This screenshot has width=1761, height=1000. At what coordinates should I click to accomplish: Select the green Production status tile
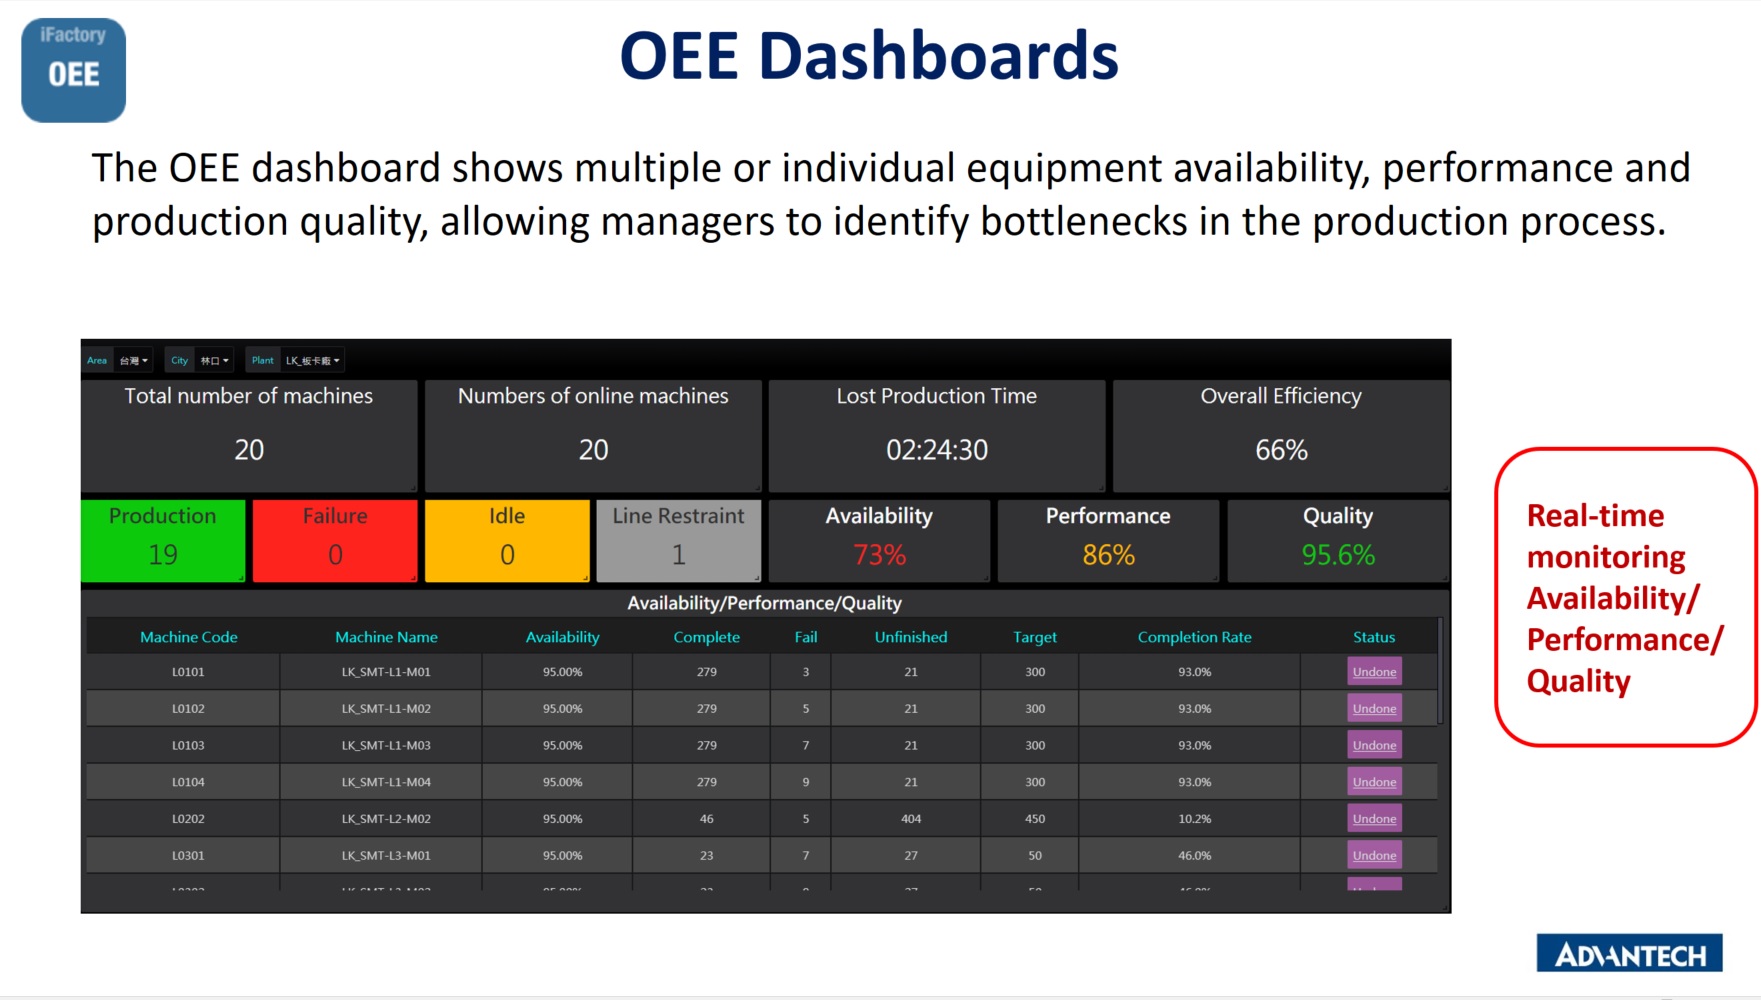pyautogui.click(x=162, y=540)
